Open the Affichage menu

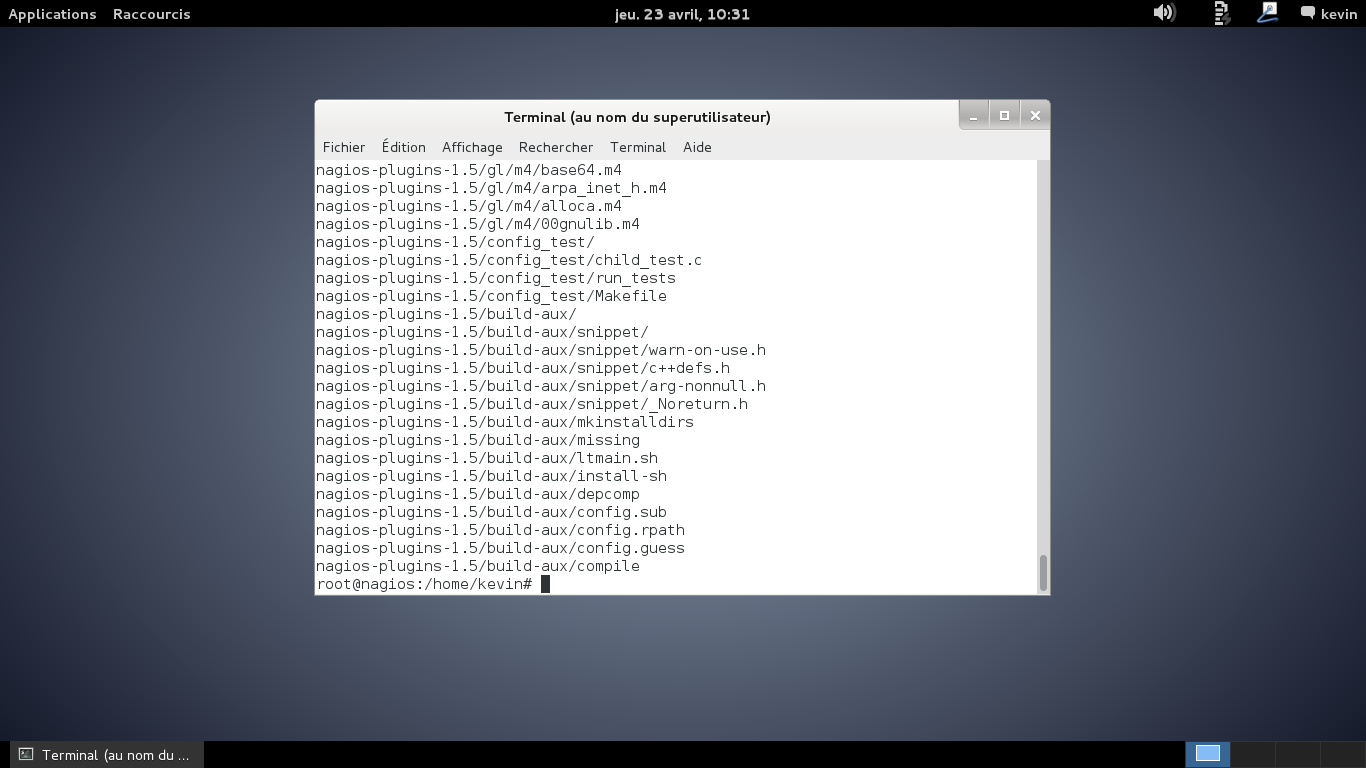[472, 147]
